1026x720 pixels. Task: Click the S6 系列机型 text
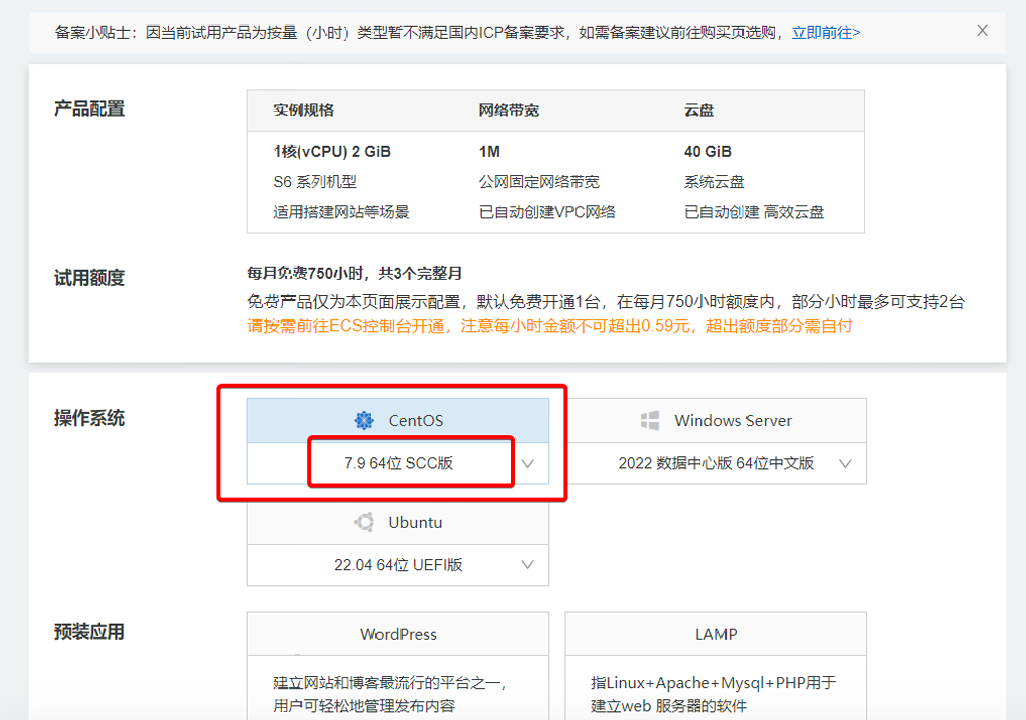click(x=315, y=182)
